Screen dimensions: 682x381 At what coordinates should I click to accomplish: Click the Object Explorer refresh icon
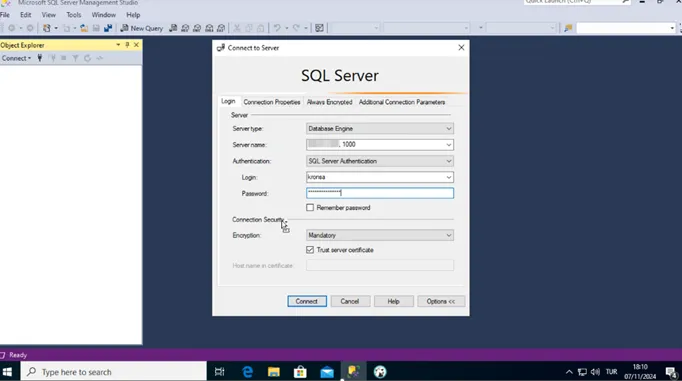87,58
